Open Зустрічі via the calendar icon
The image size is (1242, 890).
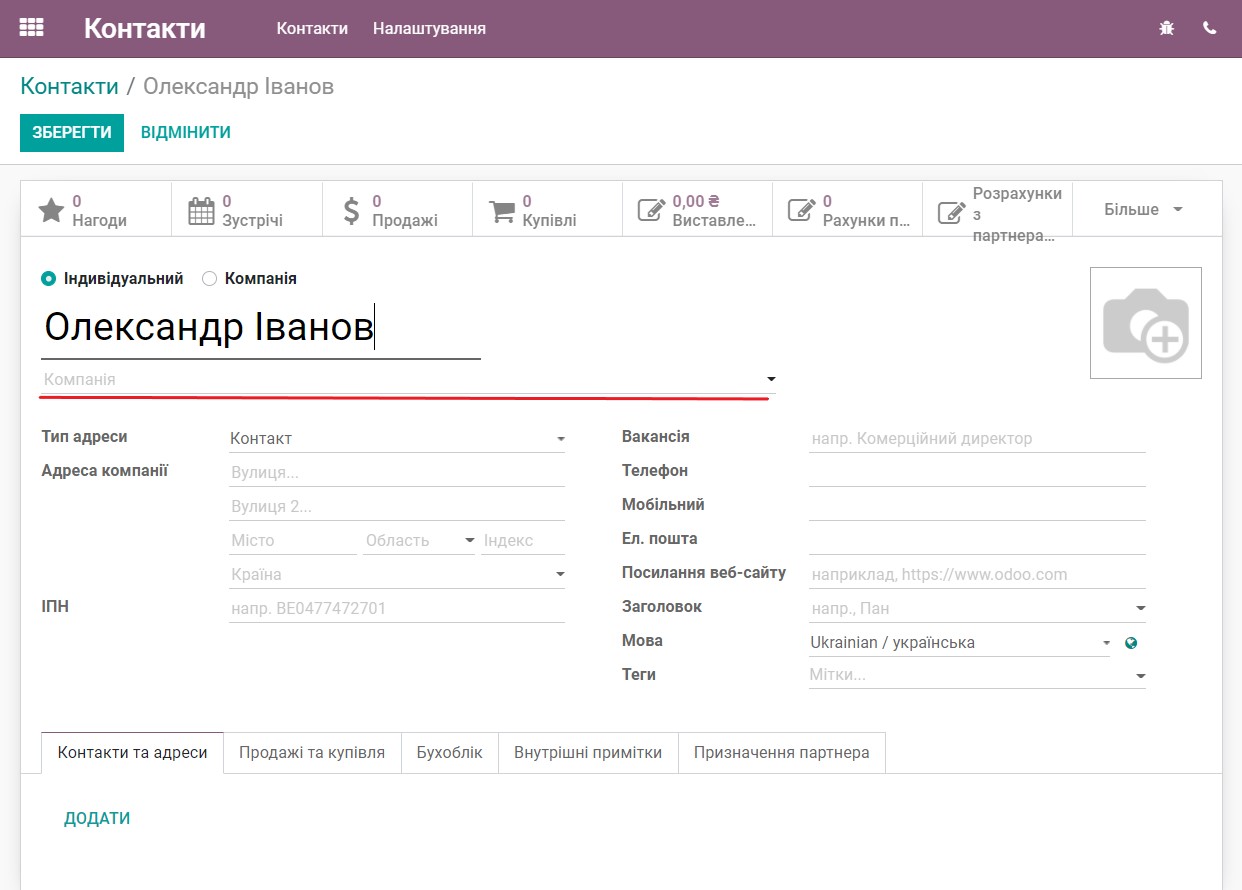pyautogui.click(x=201, y=208)
